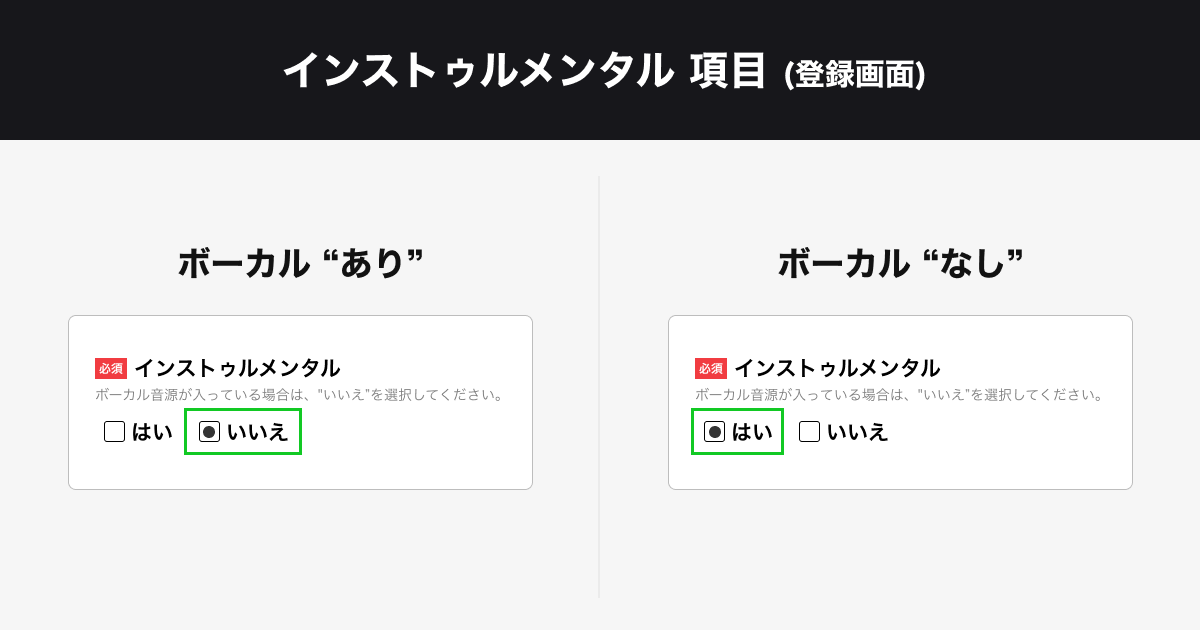Click インストゥルメンタル field label under ボーカル "なし"

[x=837, y=368]
